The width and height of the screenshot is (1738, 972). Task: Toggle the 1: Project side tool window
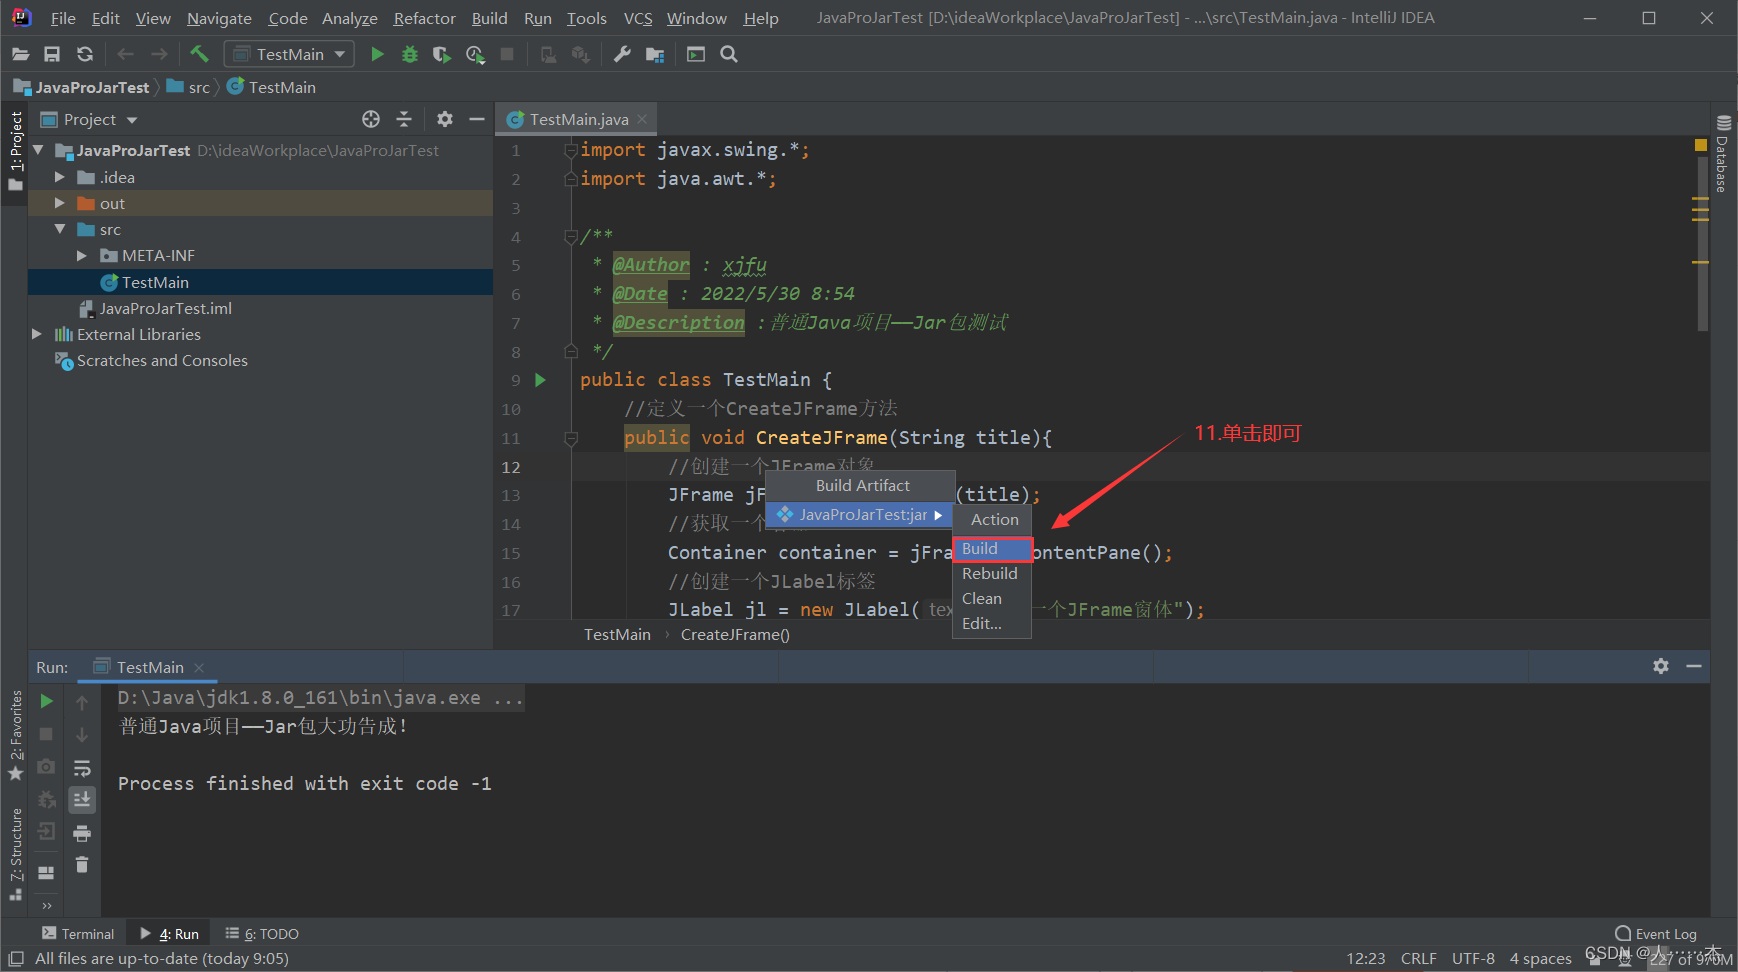click(x=15, y=152)
